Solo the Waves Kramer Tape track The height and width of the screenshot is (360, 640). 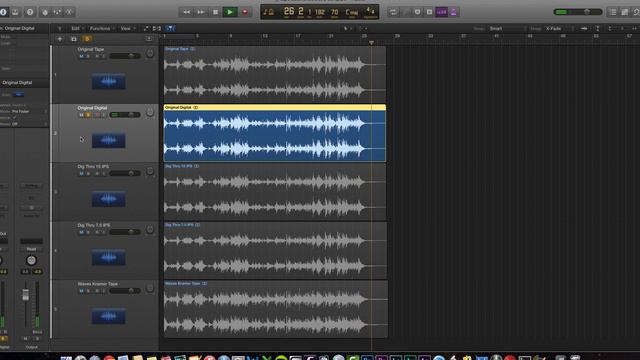tap(88, 291)
